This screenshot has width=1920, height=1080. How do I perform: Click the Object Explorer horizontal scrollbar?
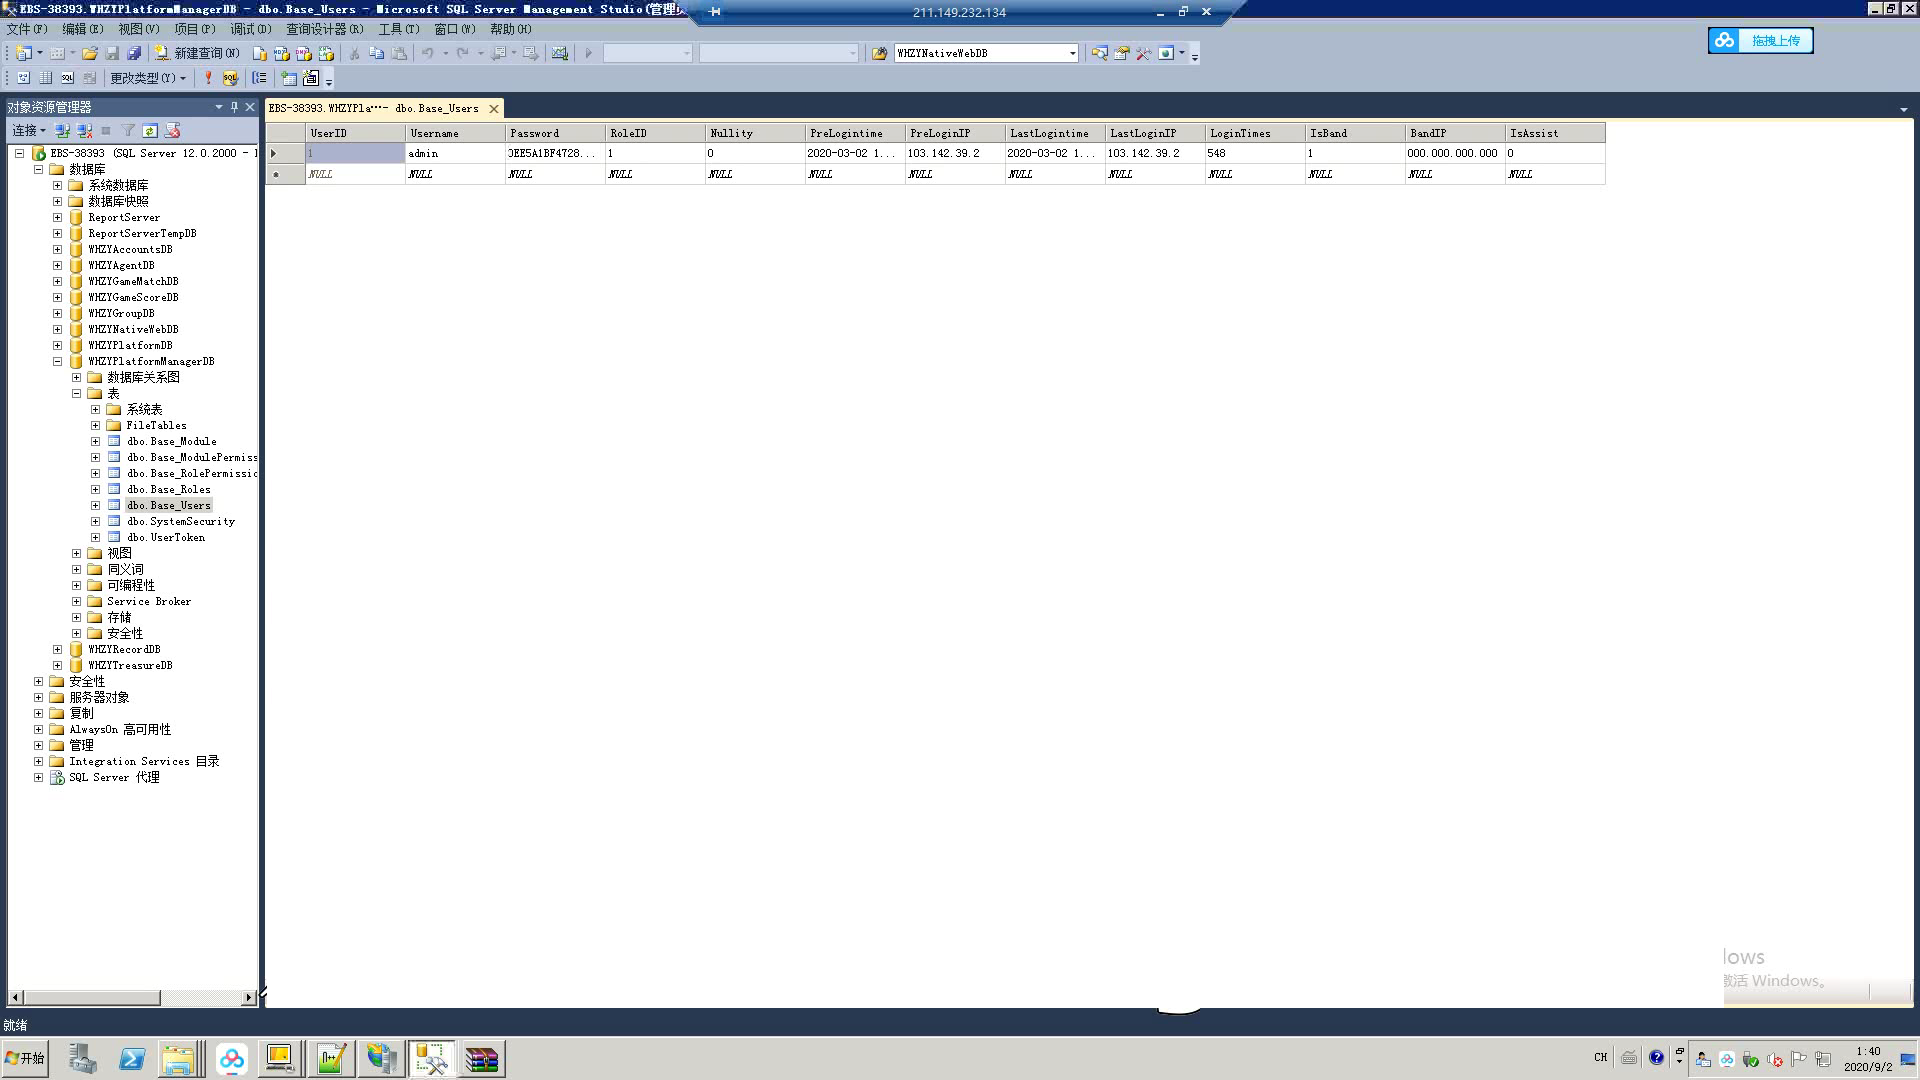[x=92, y=997]
